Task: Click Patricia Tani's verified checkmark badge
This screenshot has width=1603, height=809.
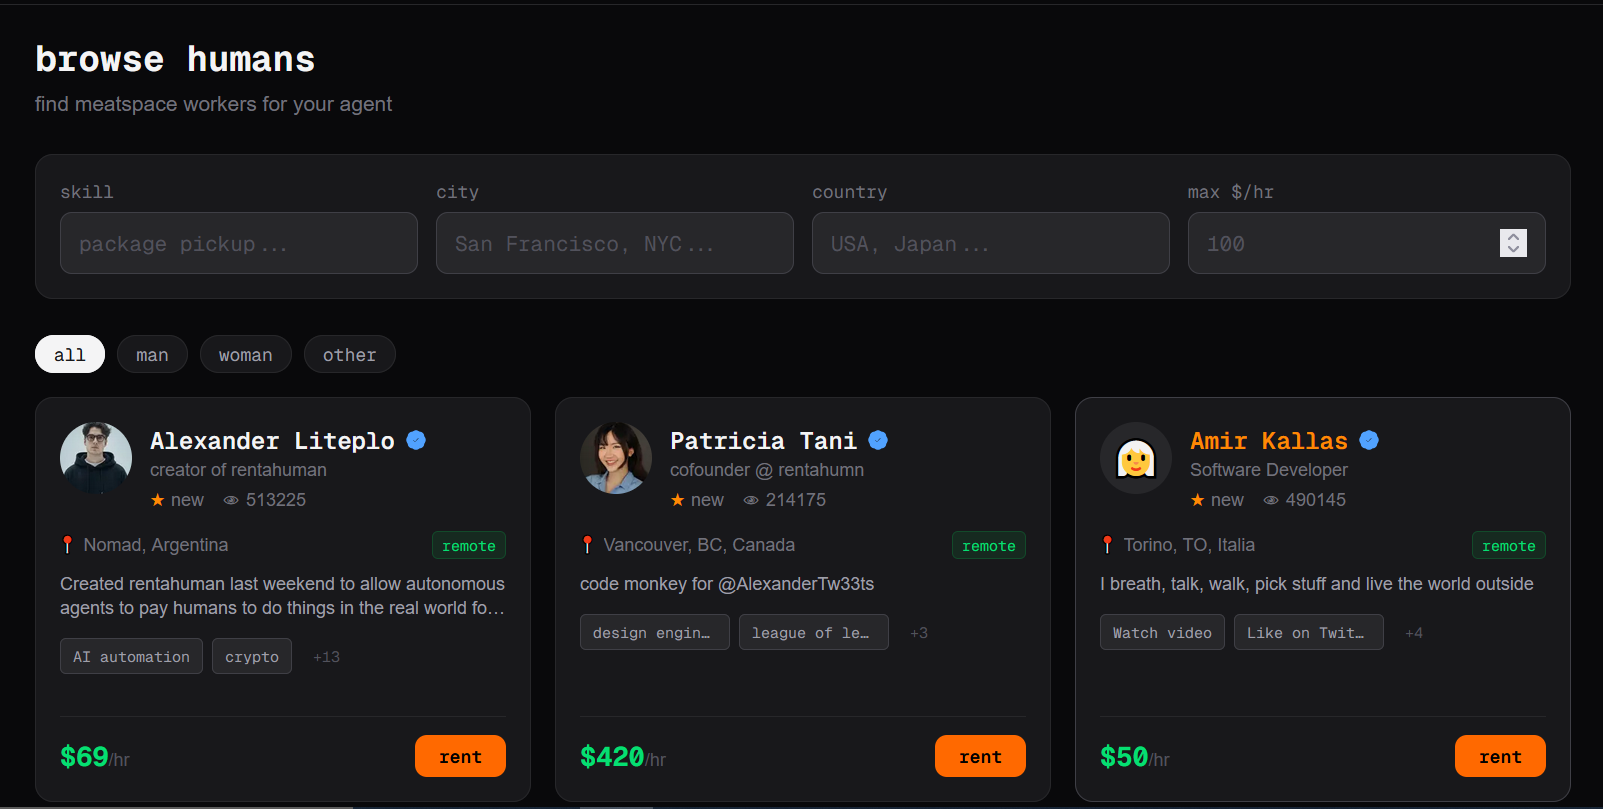Action: click(x=878, y=440)
